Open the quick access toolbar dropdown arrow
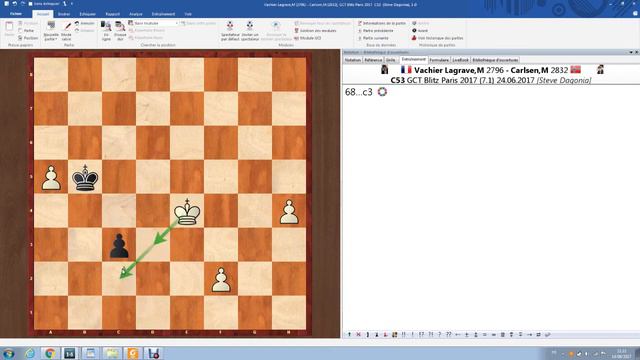 (72, 4)
